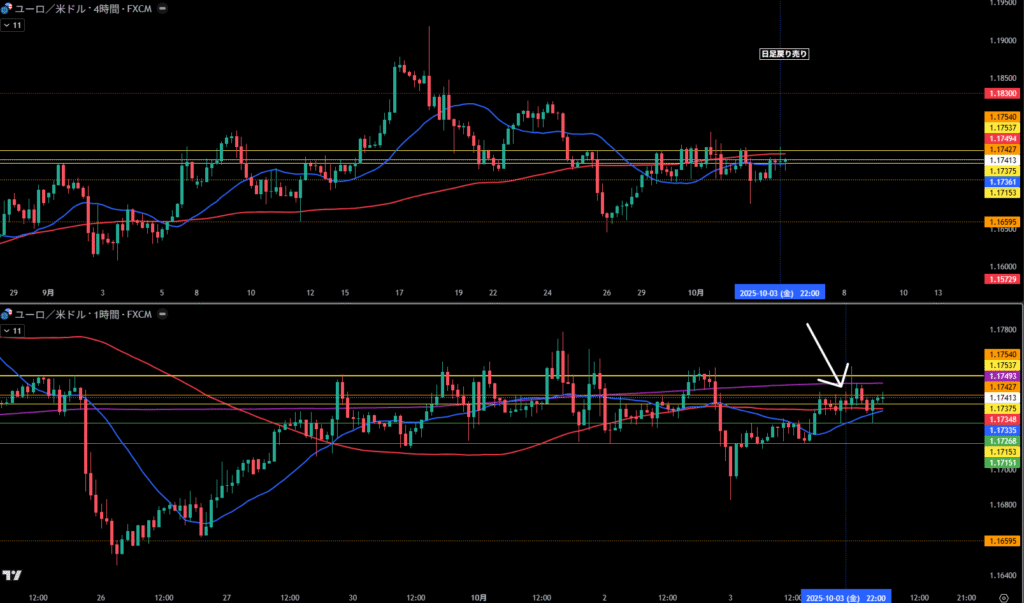This screenshot has height=603, width=1024.
Task: Click the 2025-10-03 date marker on lower time axis
Action: tap(847, 597)
